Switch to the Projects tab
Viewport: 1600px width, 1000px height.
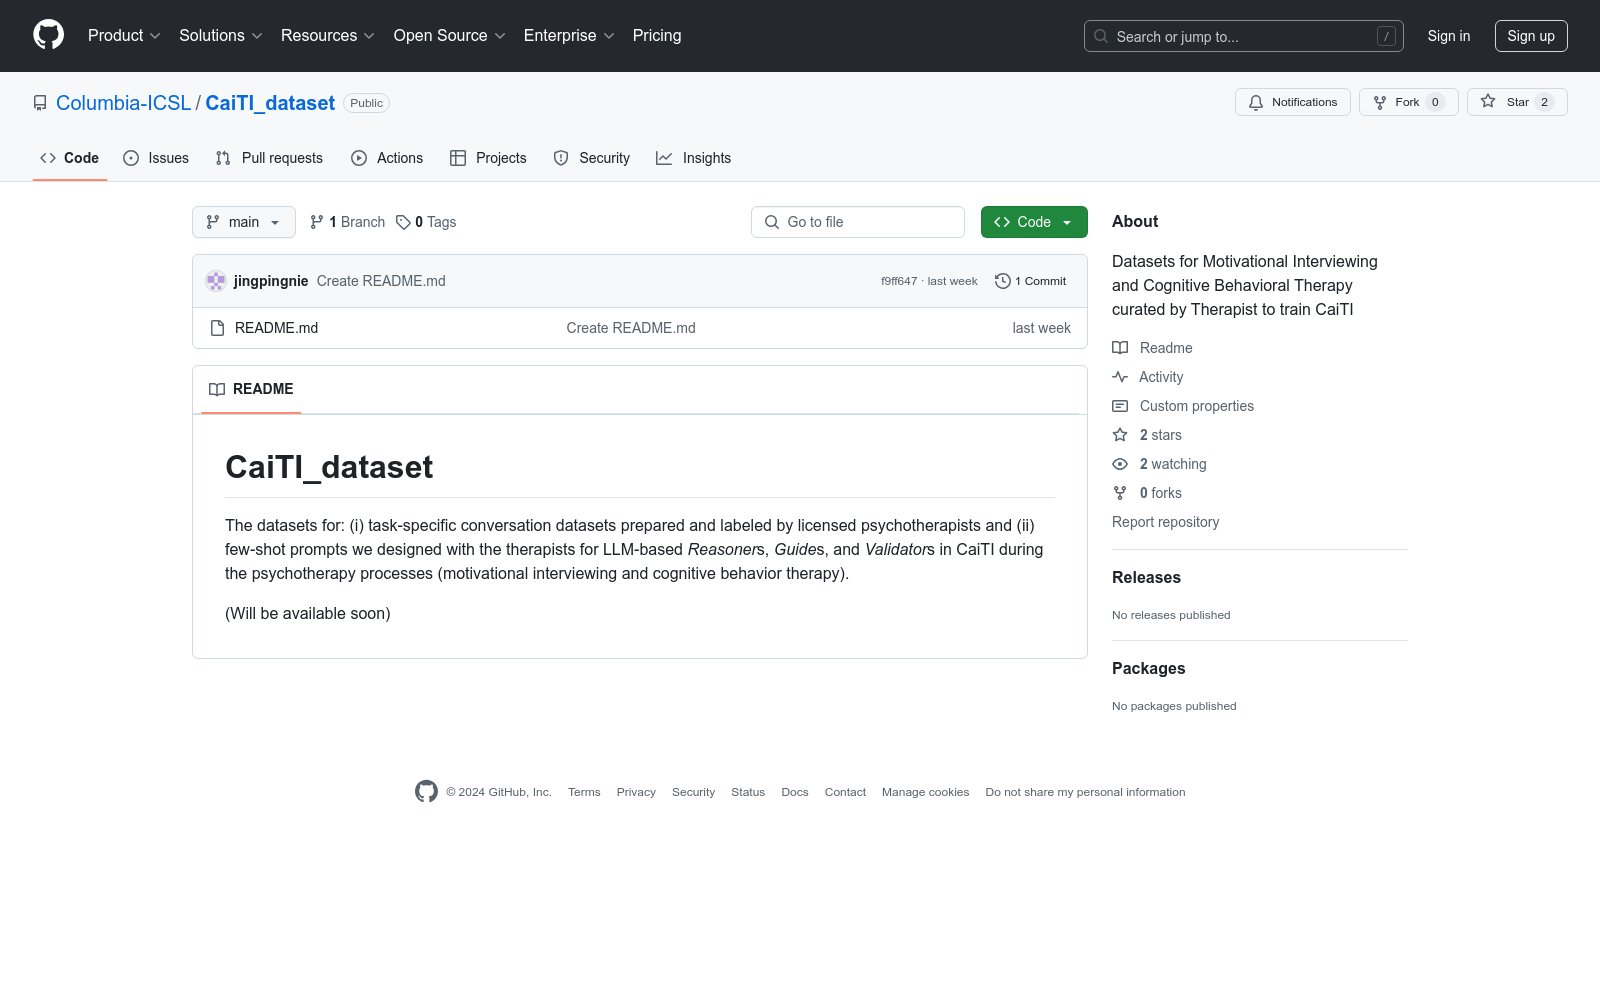click(x=488, y=158)
